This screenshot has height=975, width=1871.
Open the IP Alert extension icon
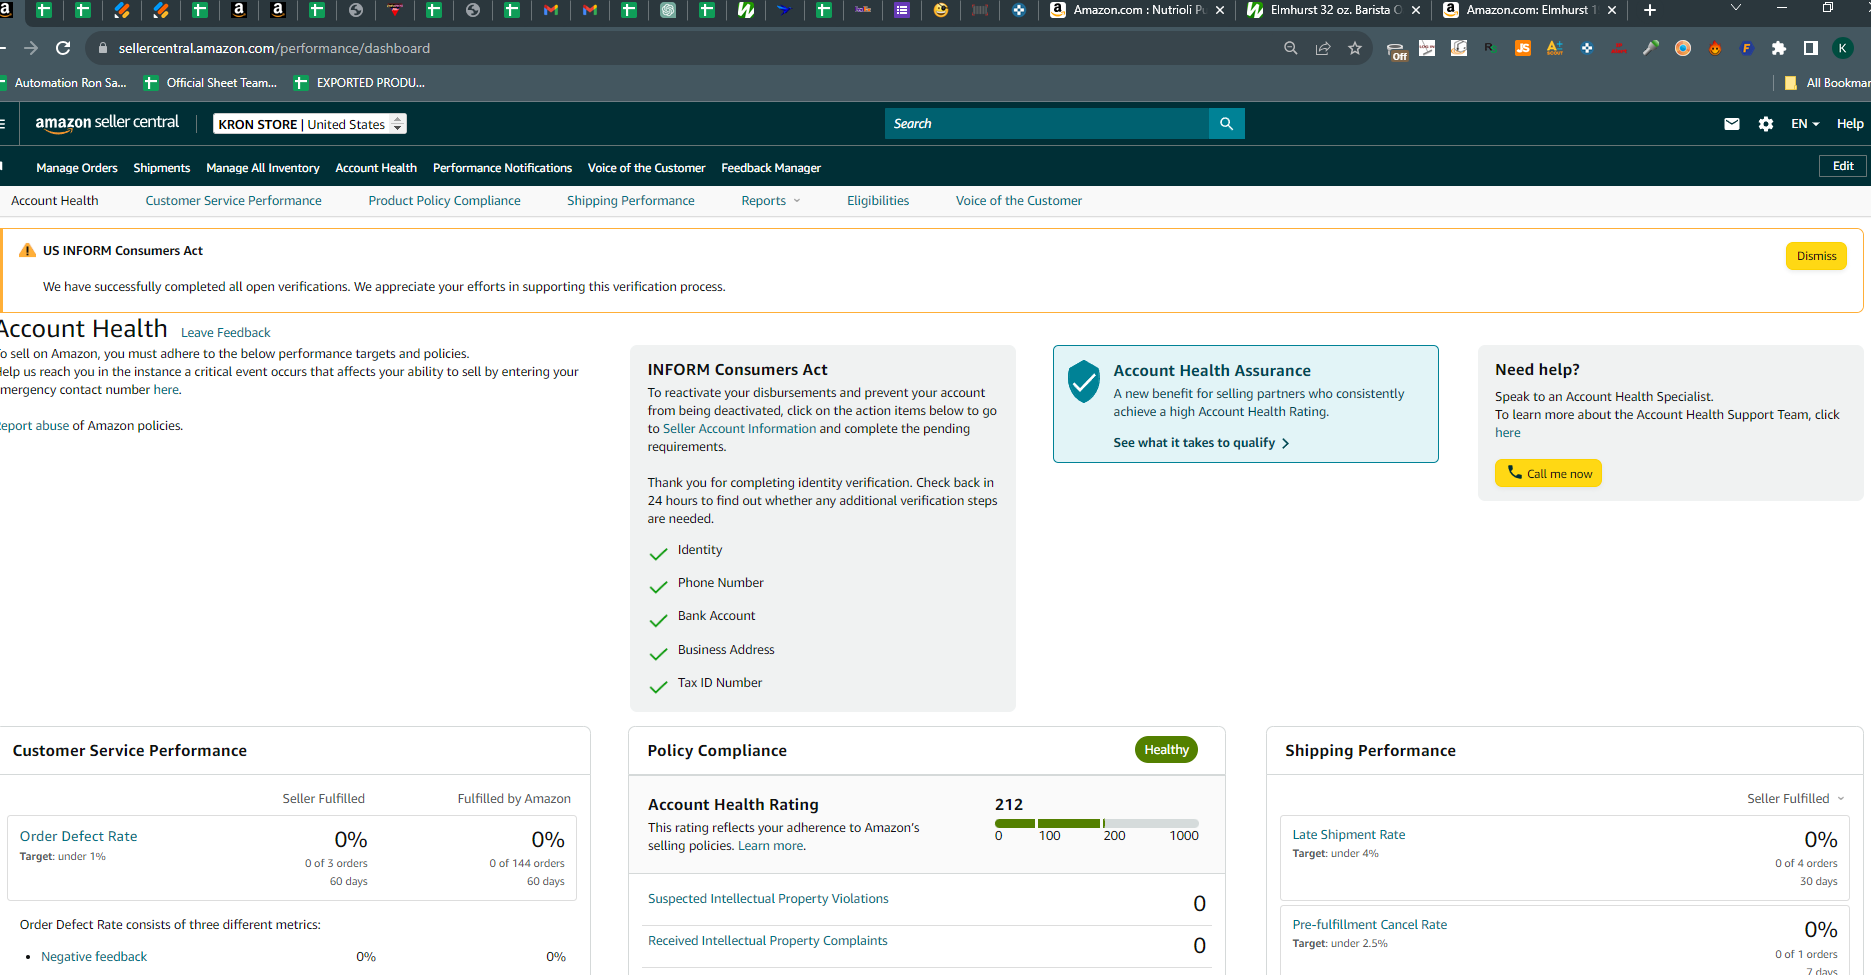coord(1619,48)
